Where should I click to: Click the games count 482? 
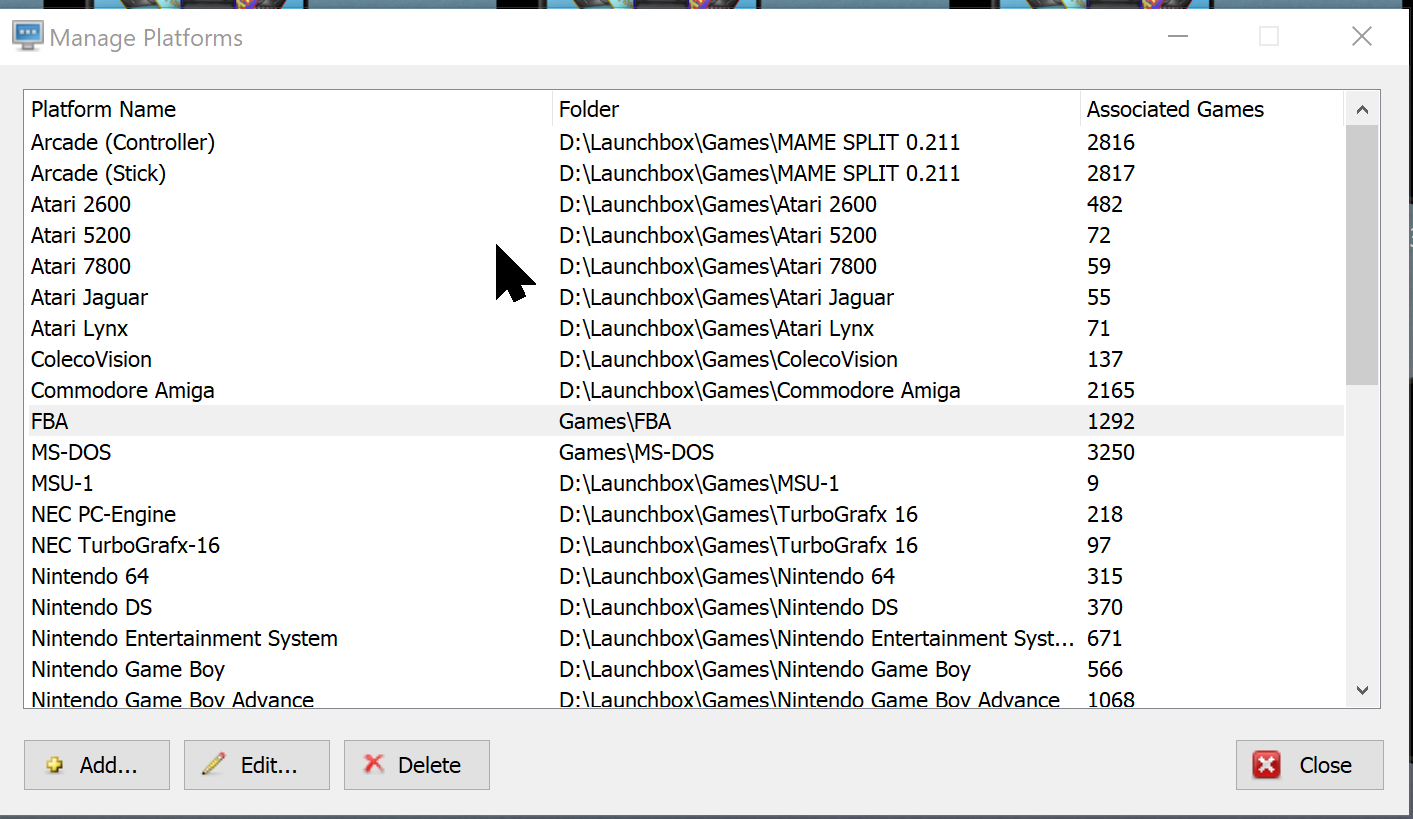(x=1105, y=204)
